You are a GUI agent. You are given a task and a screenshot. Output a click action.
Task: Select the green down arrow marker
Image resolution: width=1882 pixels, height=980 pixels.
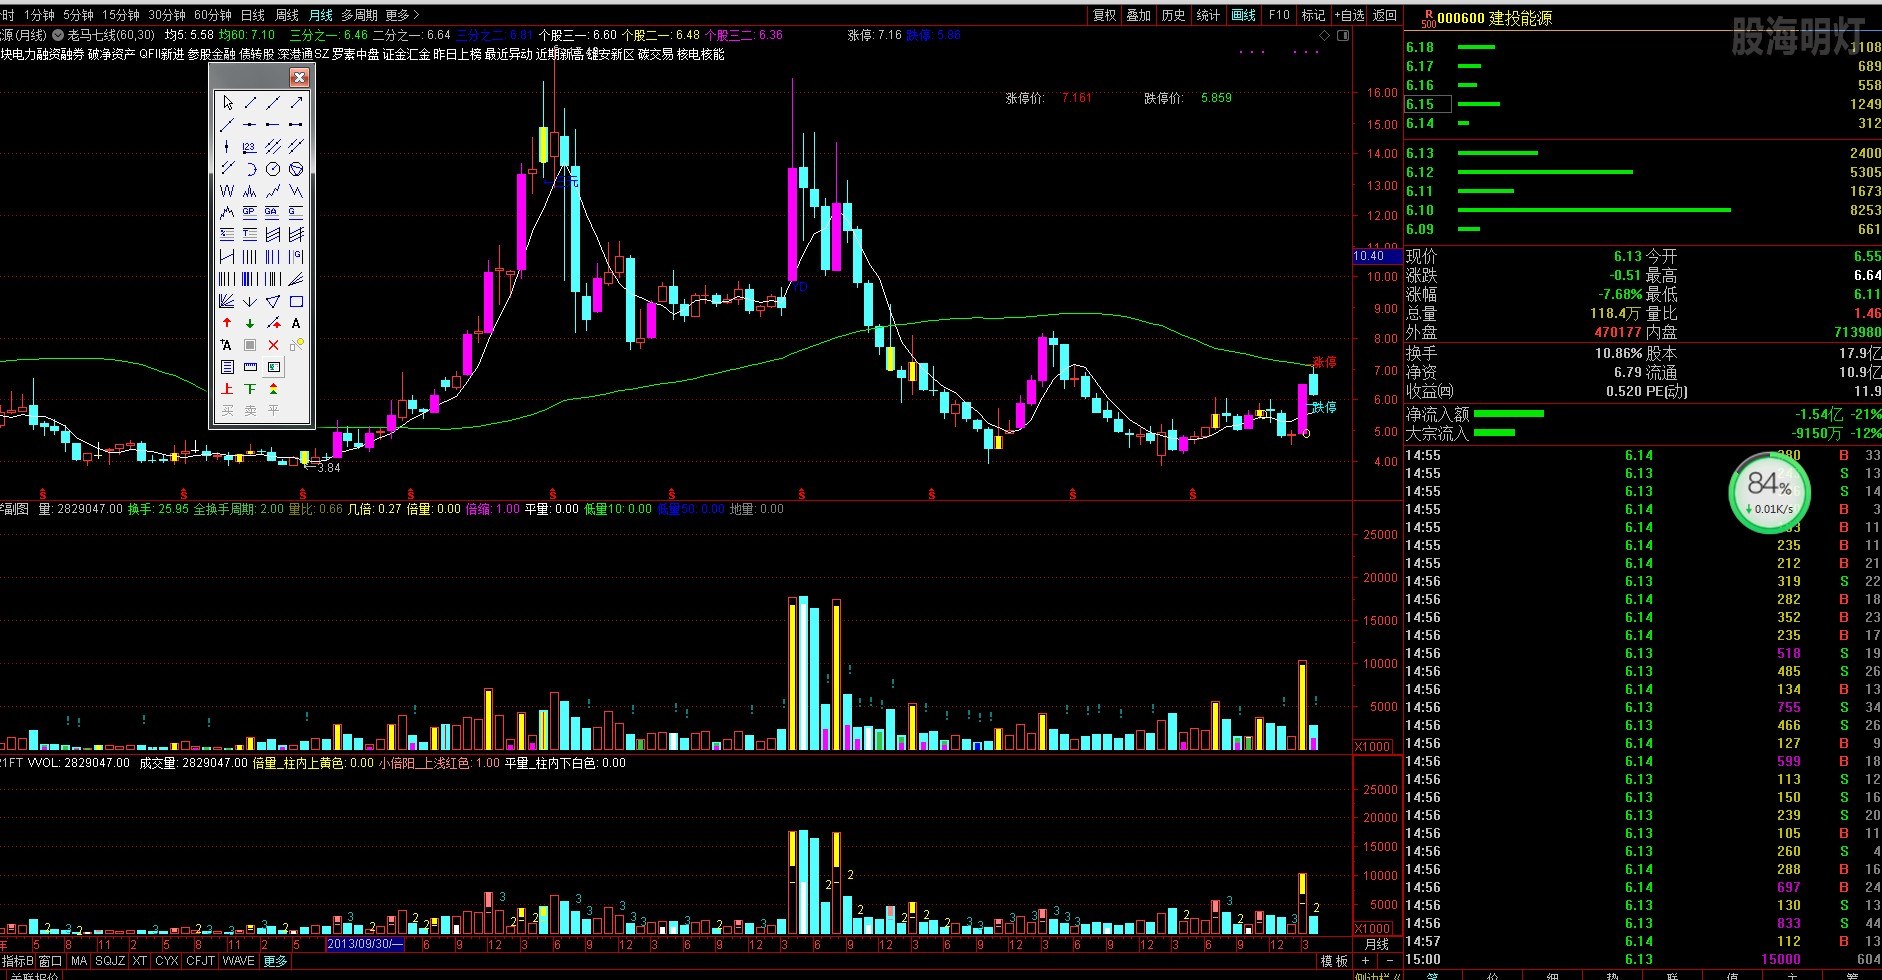click(250, 323)
